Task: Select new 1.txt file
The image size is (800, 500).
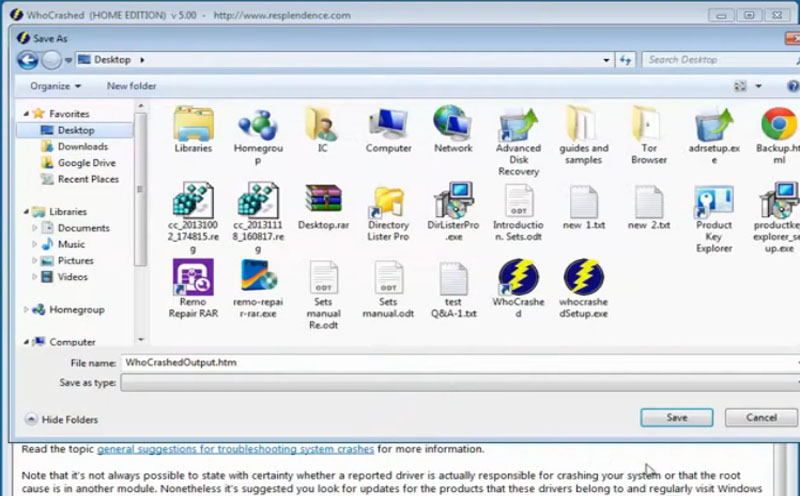Action: point(584,207)
